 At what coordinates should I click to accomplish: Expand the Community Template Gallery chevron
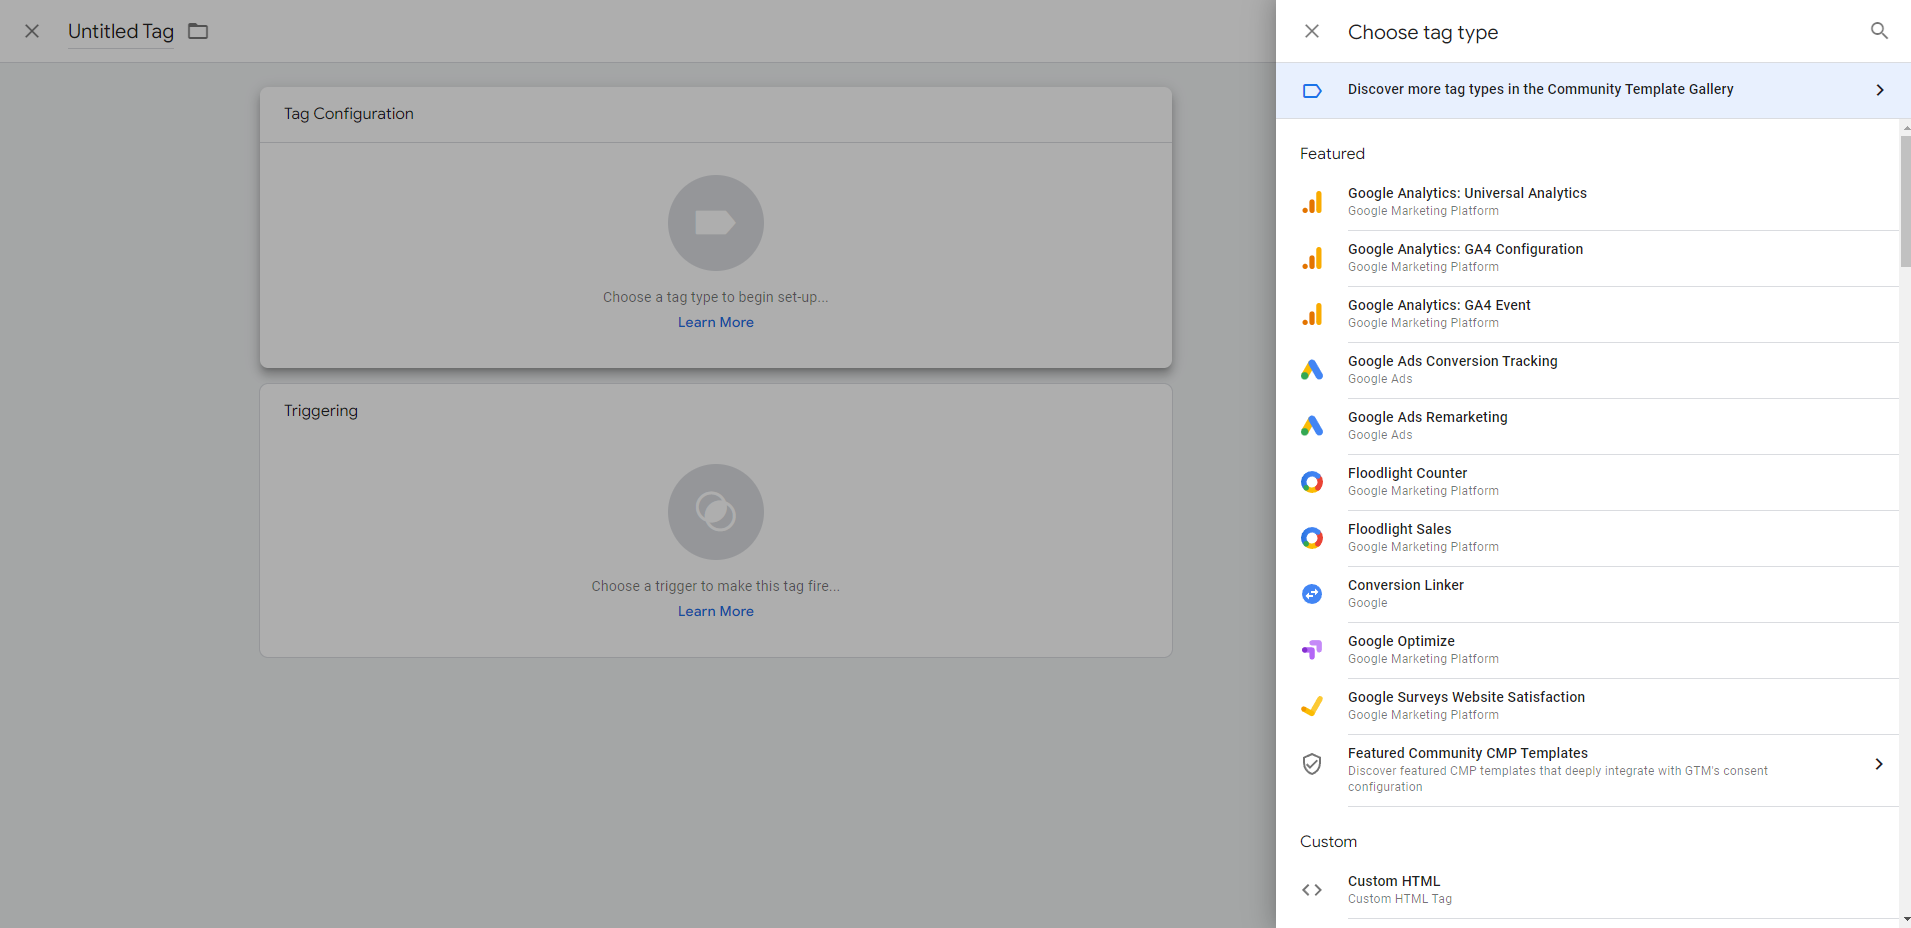click(1880, 90)
